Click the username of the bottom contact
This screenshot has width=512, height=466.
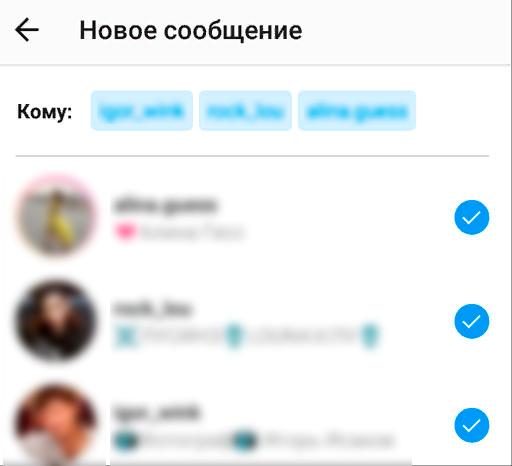point(156,412)
